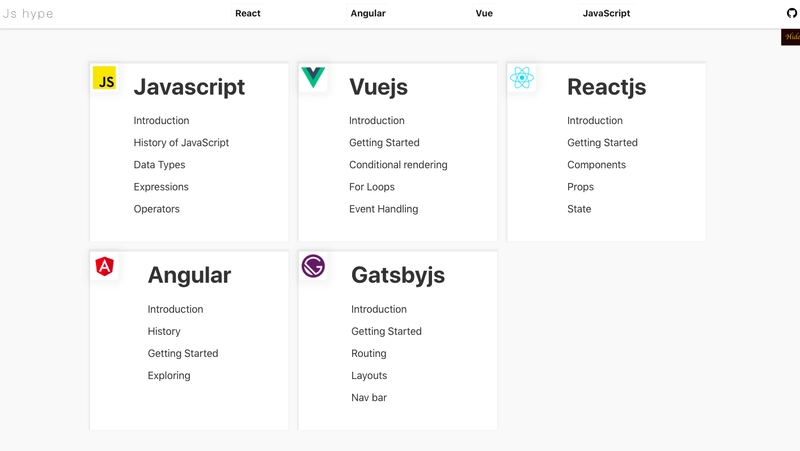
Task: Go to the Angular nav tab
Action: click(368, 13)
